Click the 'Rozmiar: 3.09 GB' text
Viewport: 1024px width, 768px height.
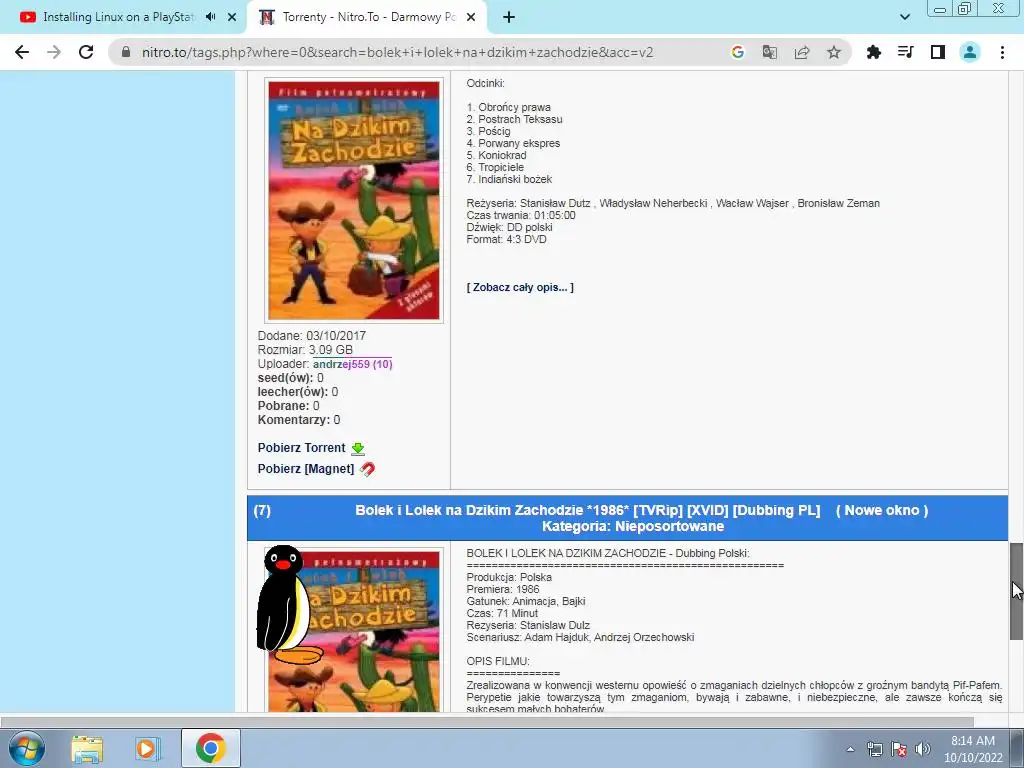coord(305,350)
